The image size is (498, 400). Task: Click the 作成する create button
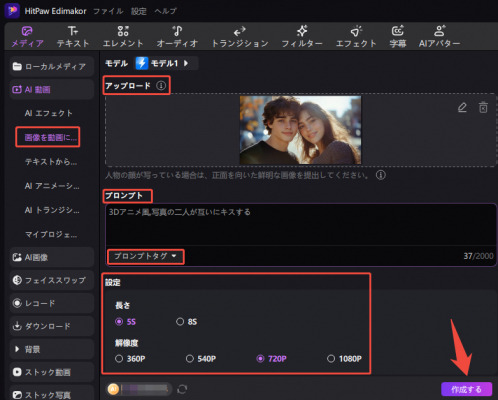pyautogui.click(x=466, y=389)
